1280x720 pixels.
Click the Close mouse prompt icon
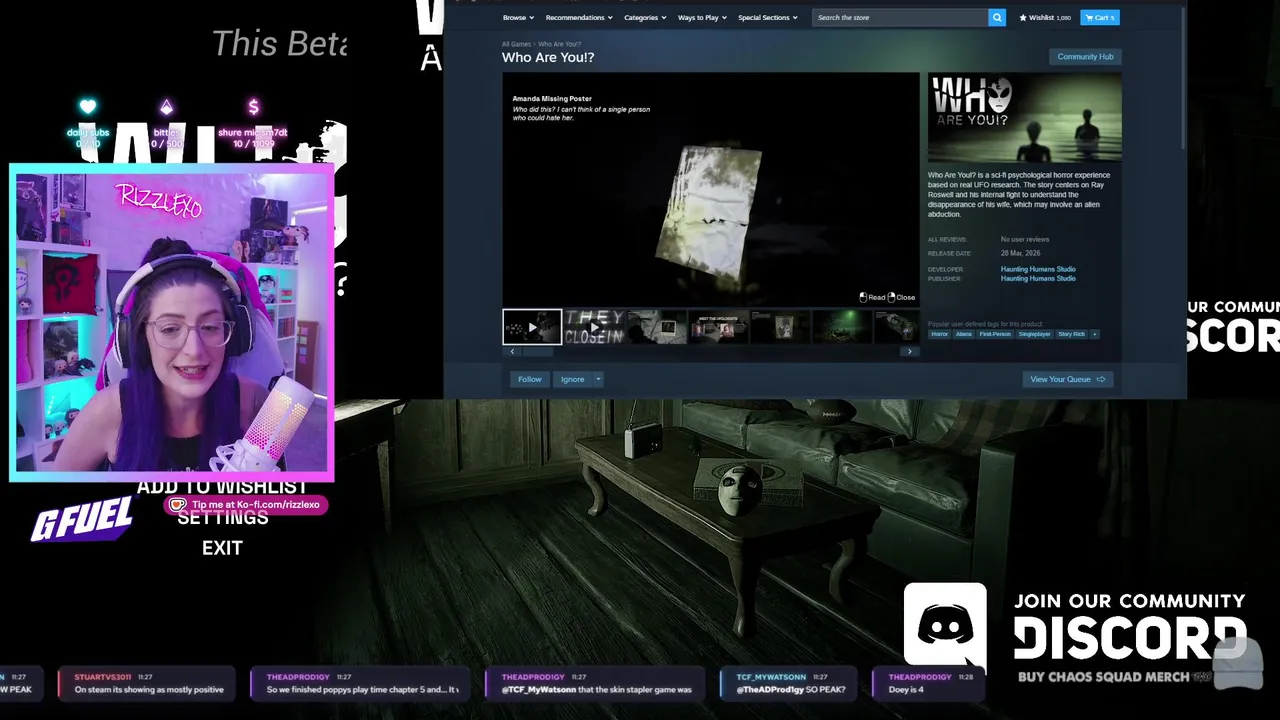tap(892, 297)
